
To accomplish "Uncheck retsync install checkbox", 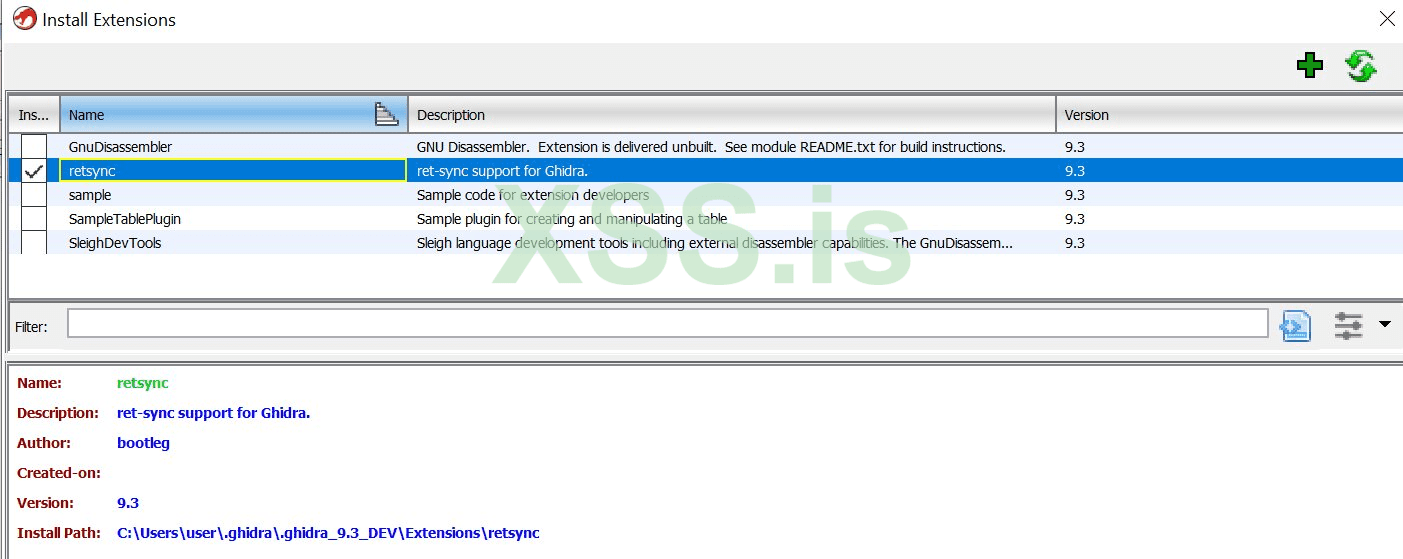I will [x=34, y=171].
